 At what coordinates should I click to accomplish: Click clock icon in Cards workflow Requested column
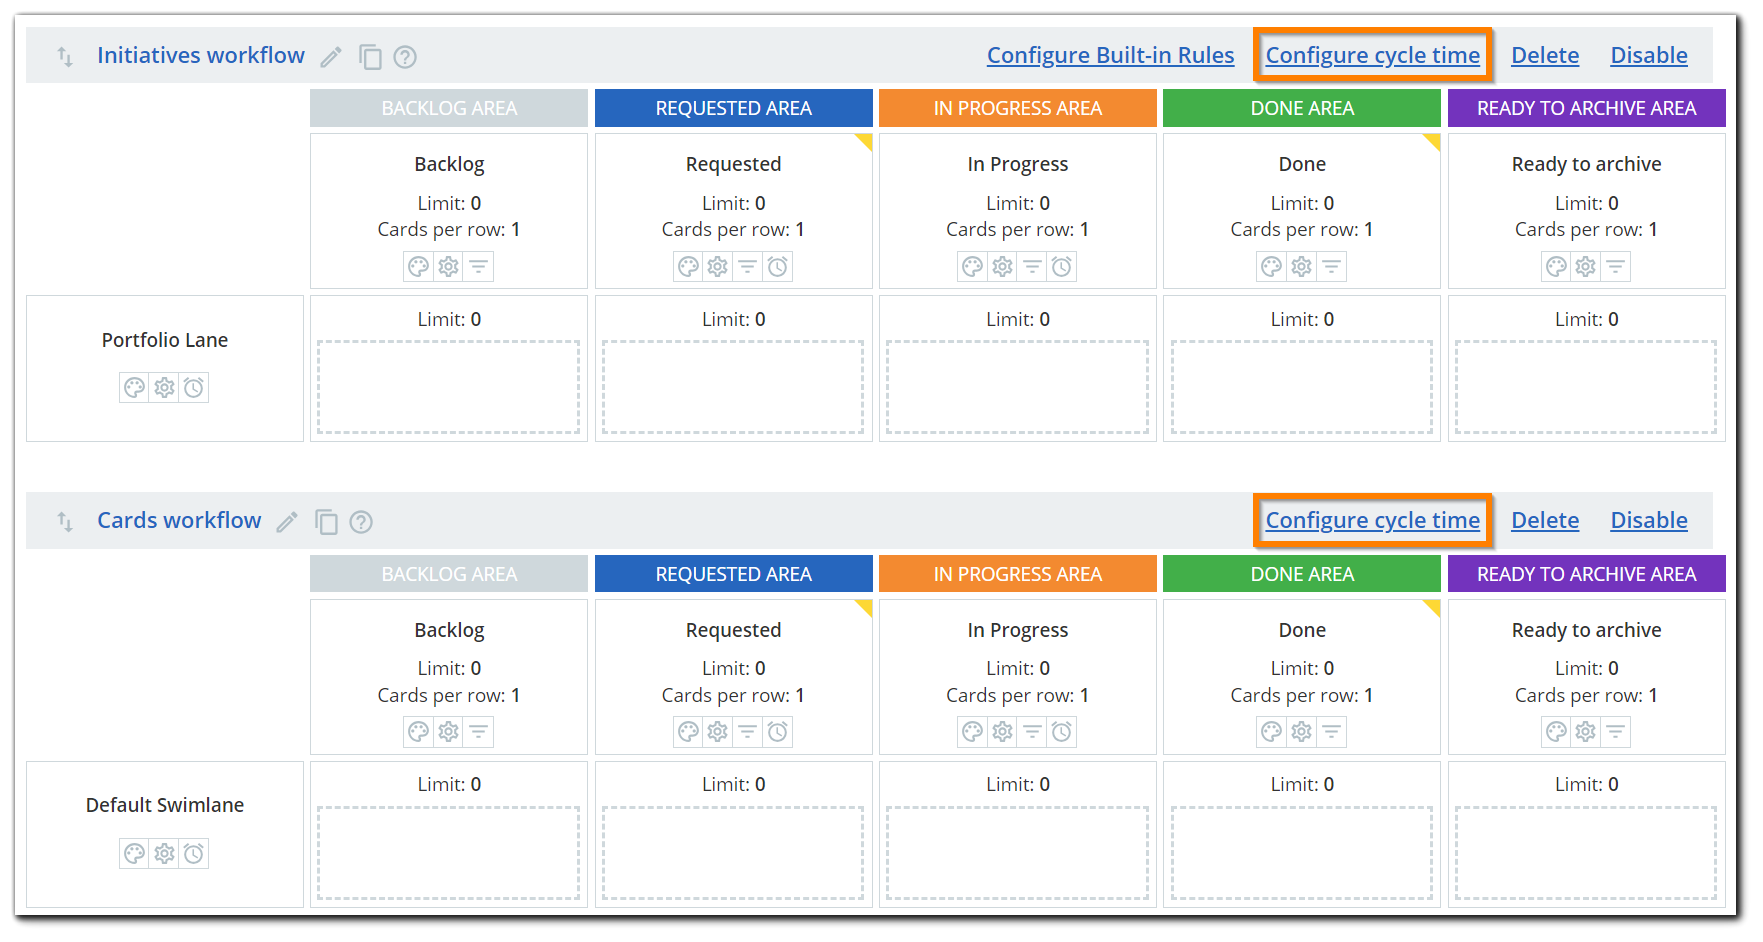point(777,732)
